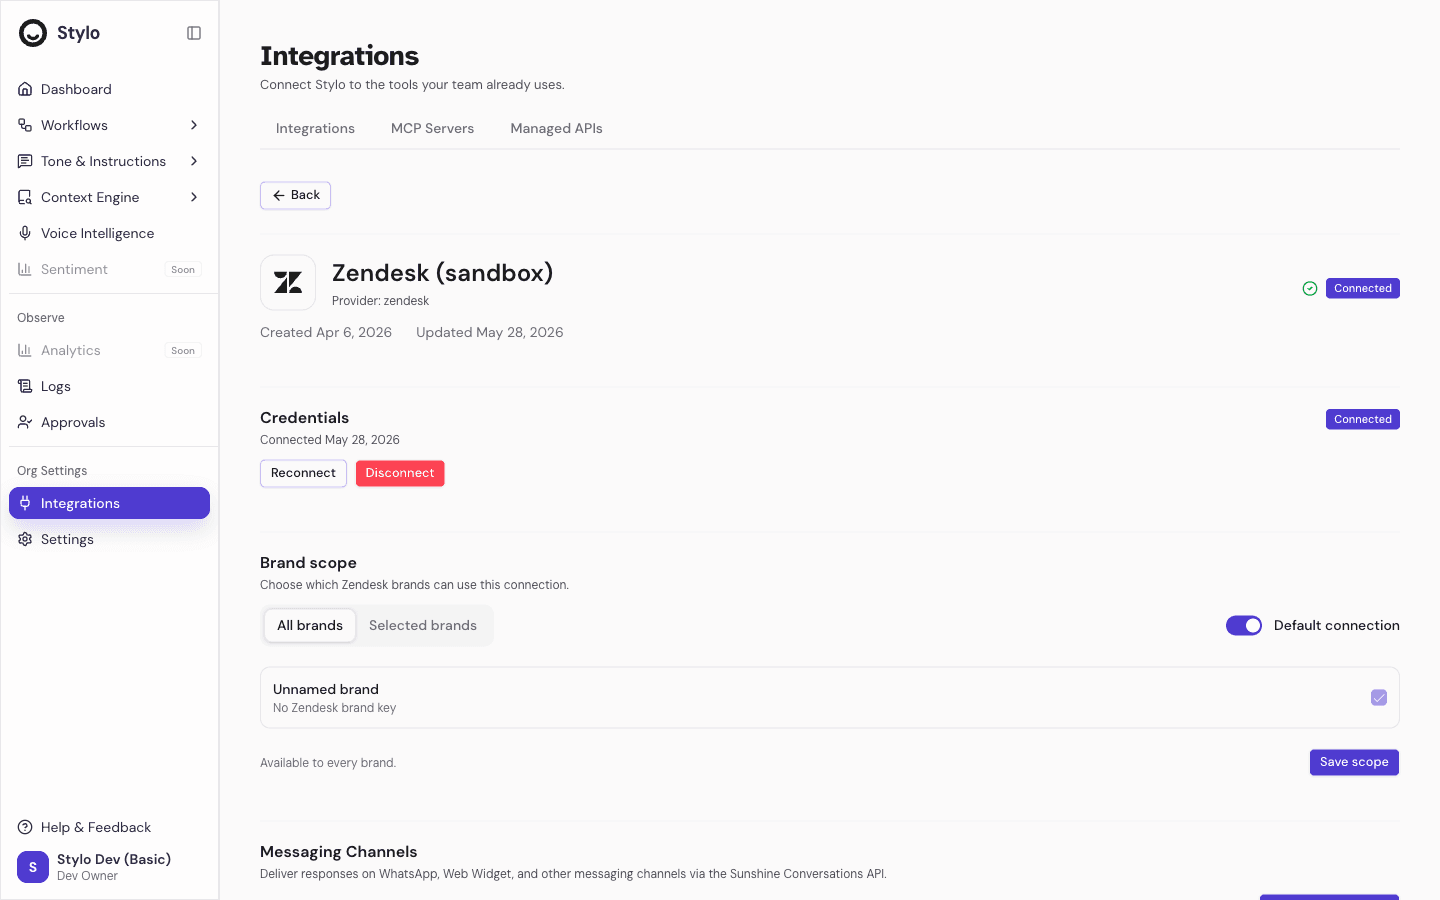Click the Logs scroll icon
Image resolution: width=1440 pixels, height=900 pixels.
click(25, 386)
